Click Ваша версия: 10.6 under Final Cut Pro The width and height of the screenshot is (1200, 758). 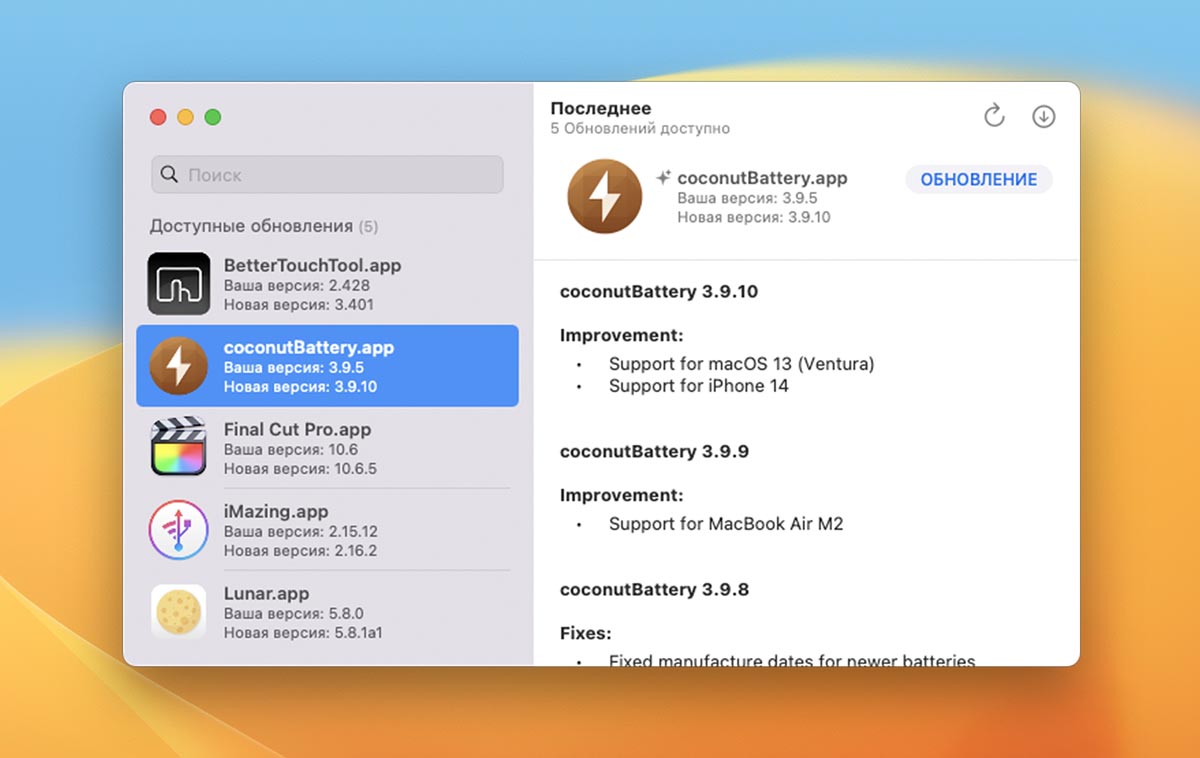coord(290,450)
